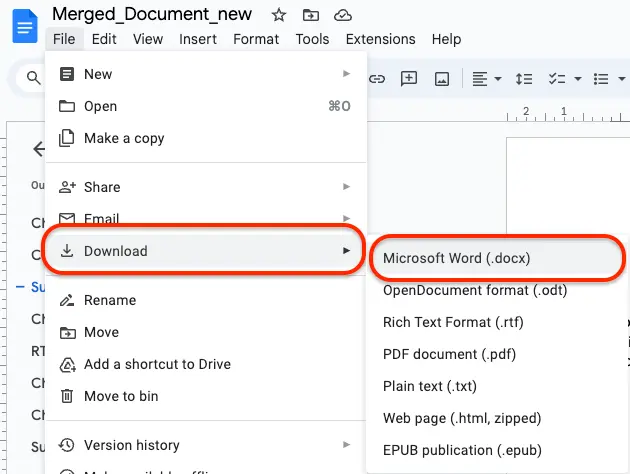Select Make a copy
The height and width of the screenshot is (474, 630).
click(206, 138)
